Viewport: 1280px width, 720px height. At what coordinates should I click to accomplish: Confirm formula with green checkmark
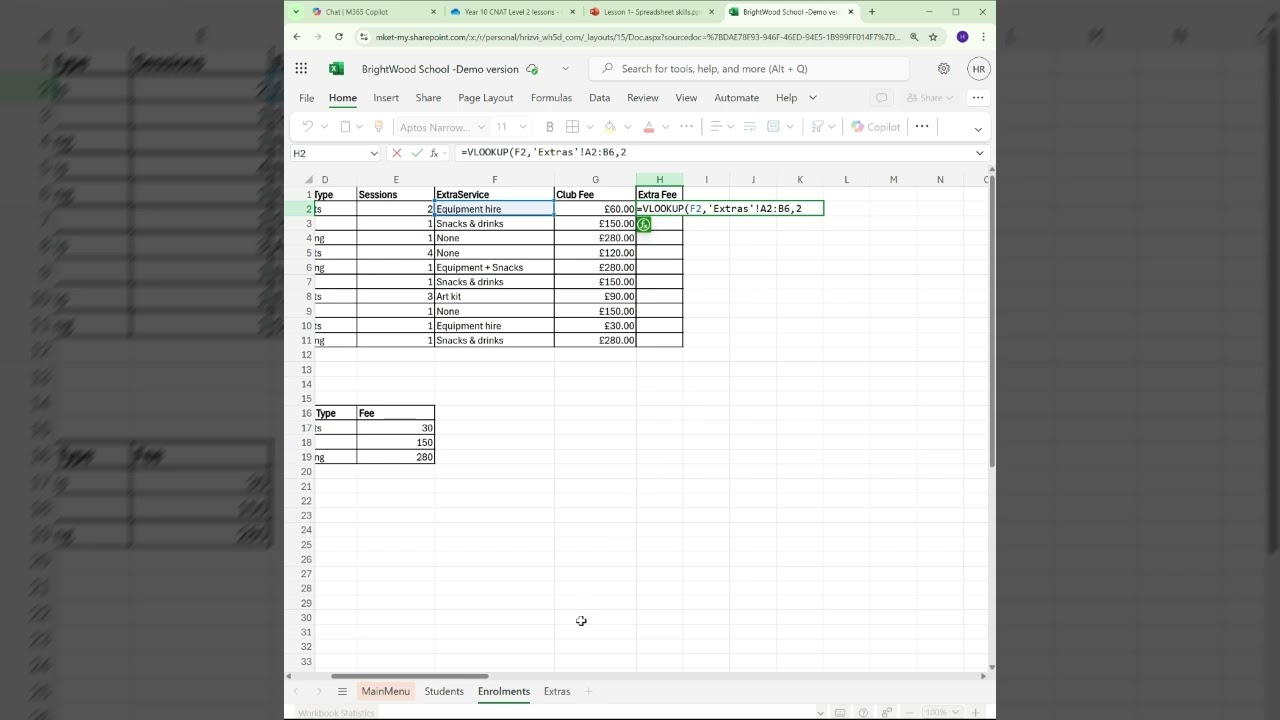tap(416, 153)
